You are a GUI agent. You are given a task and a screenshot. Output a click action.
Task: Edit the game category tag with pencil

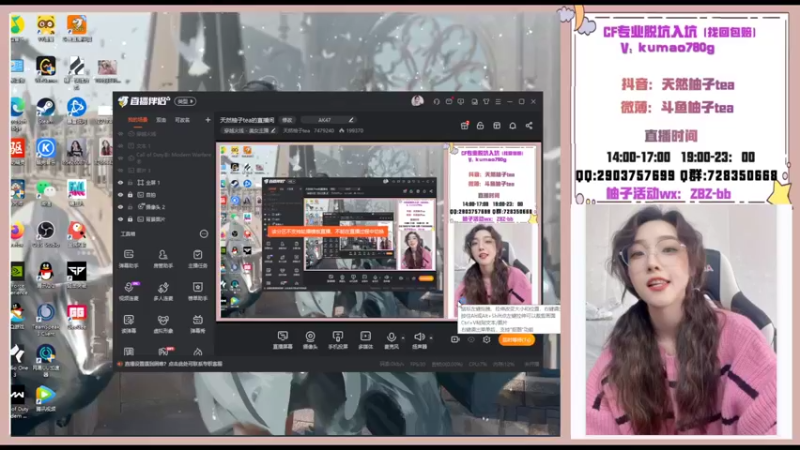point(249,131)
